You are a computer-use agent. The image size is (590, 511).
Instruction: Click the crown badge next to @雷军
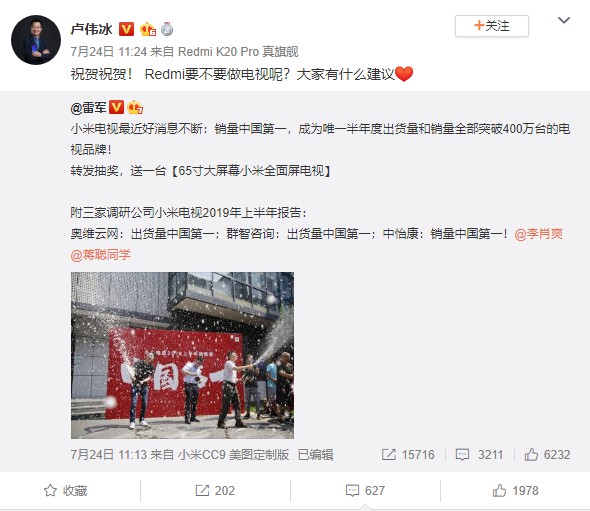point(135,107)
